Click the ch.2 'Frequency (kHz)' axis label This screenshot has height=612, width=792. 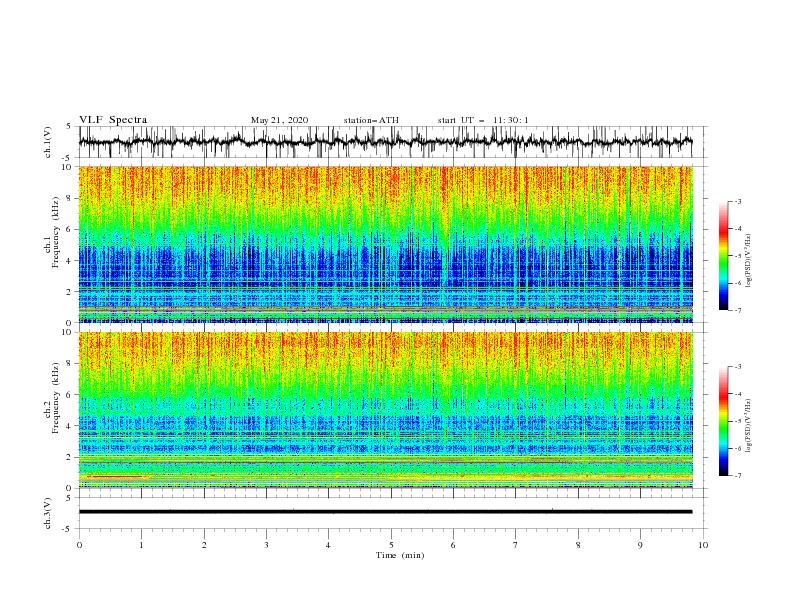click(x=56, y=398)
